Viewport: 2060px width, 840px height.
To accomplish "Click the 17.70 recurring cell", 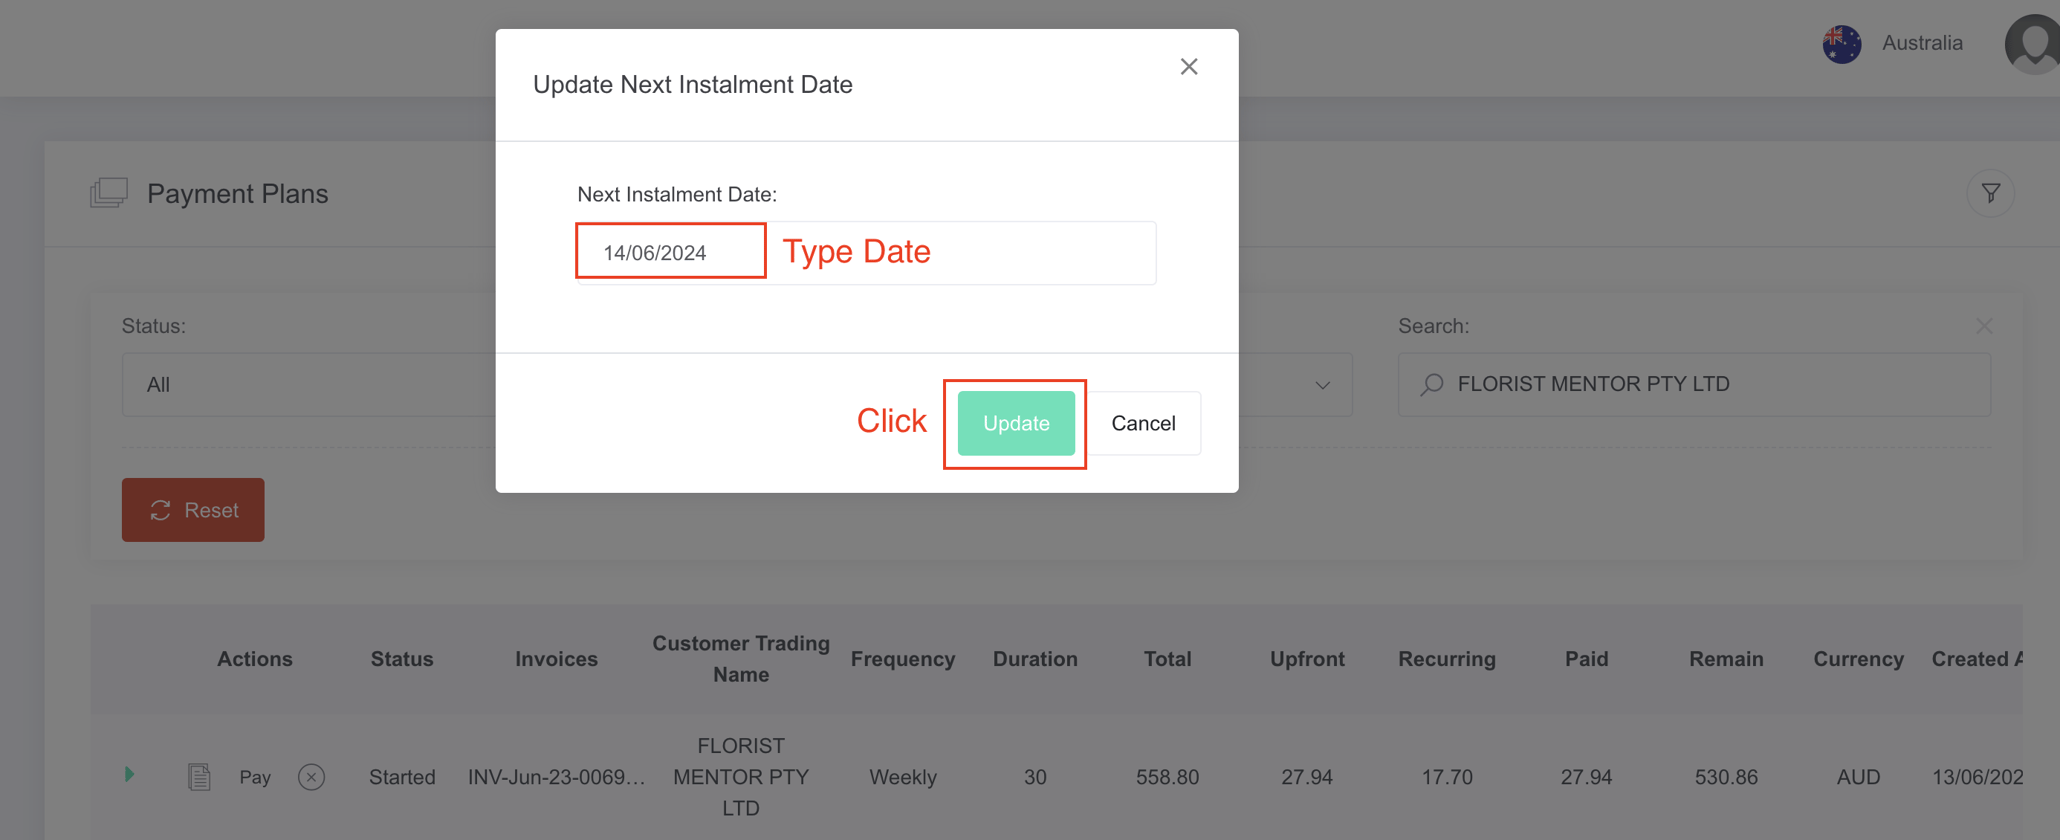I will tap(1447, 777).
